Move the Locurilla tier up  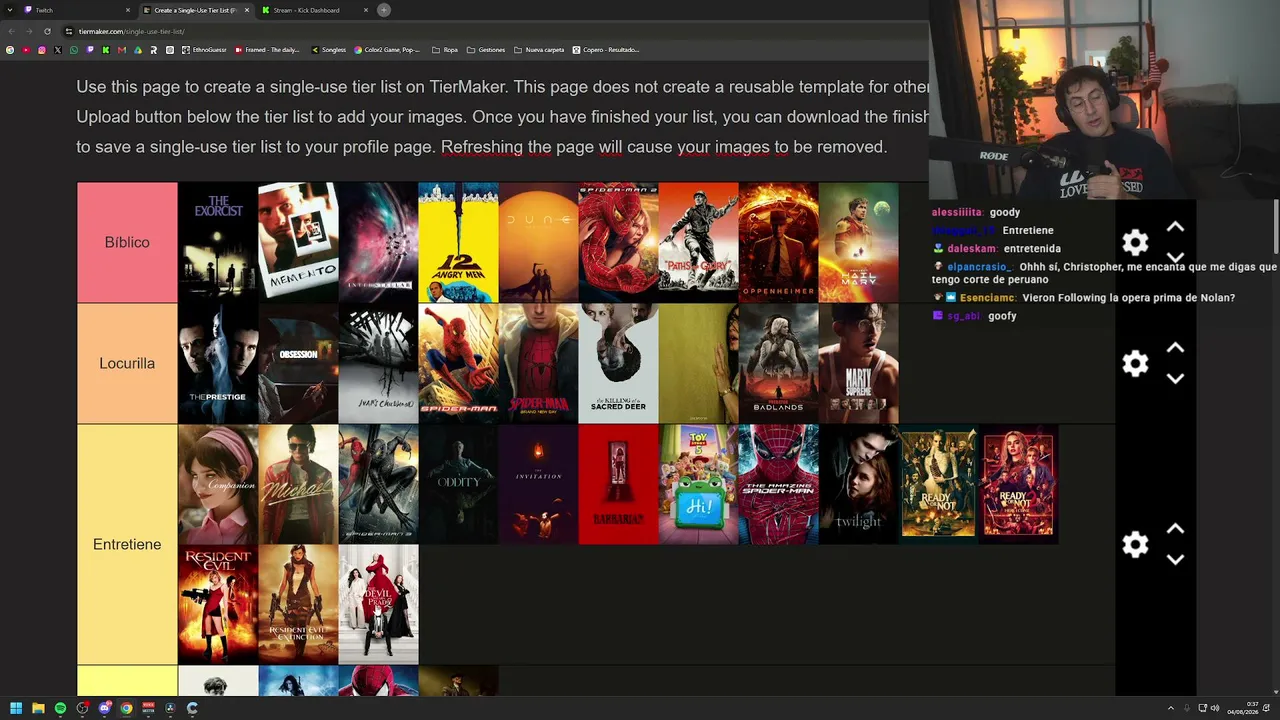tap(1175, 348)
